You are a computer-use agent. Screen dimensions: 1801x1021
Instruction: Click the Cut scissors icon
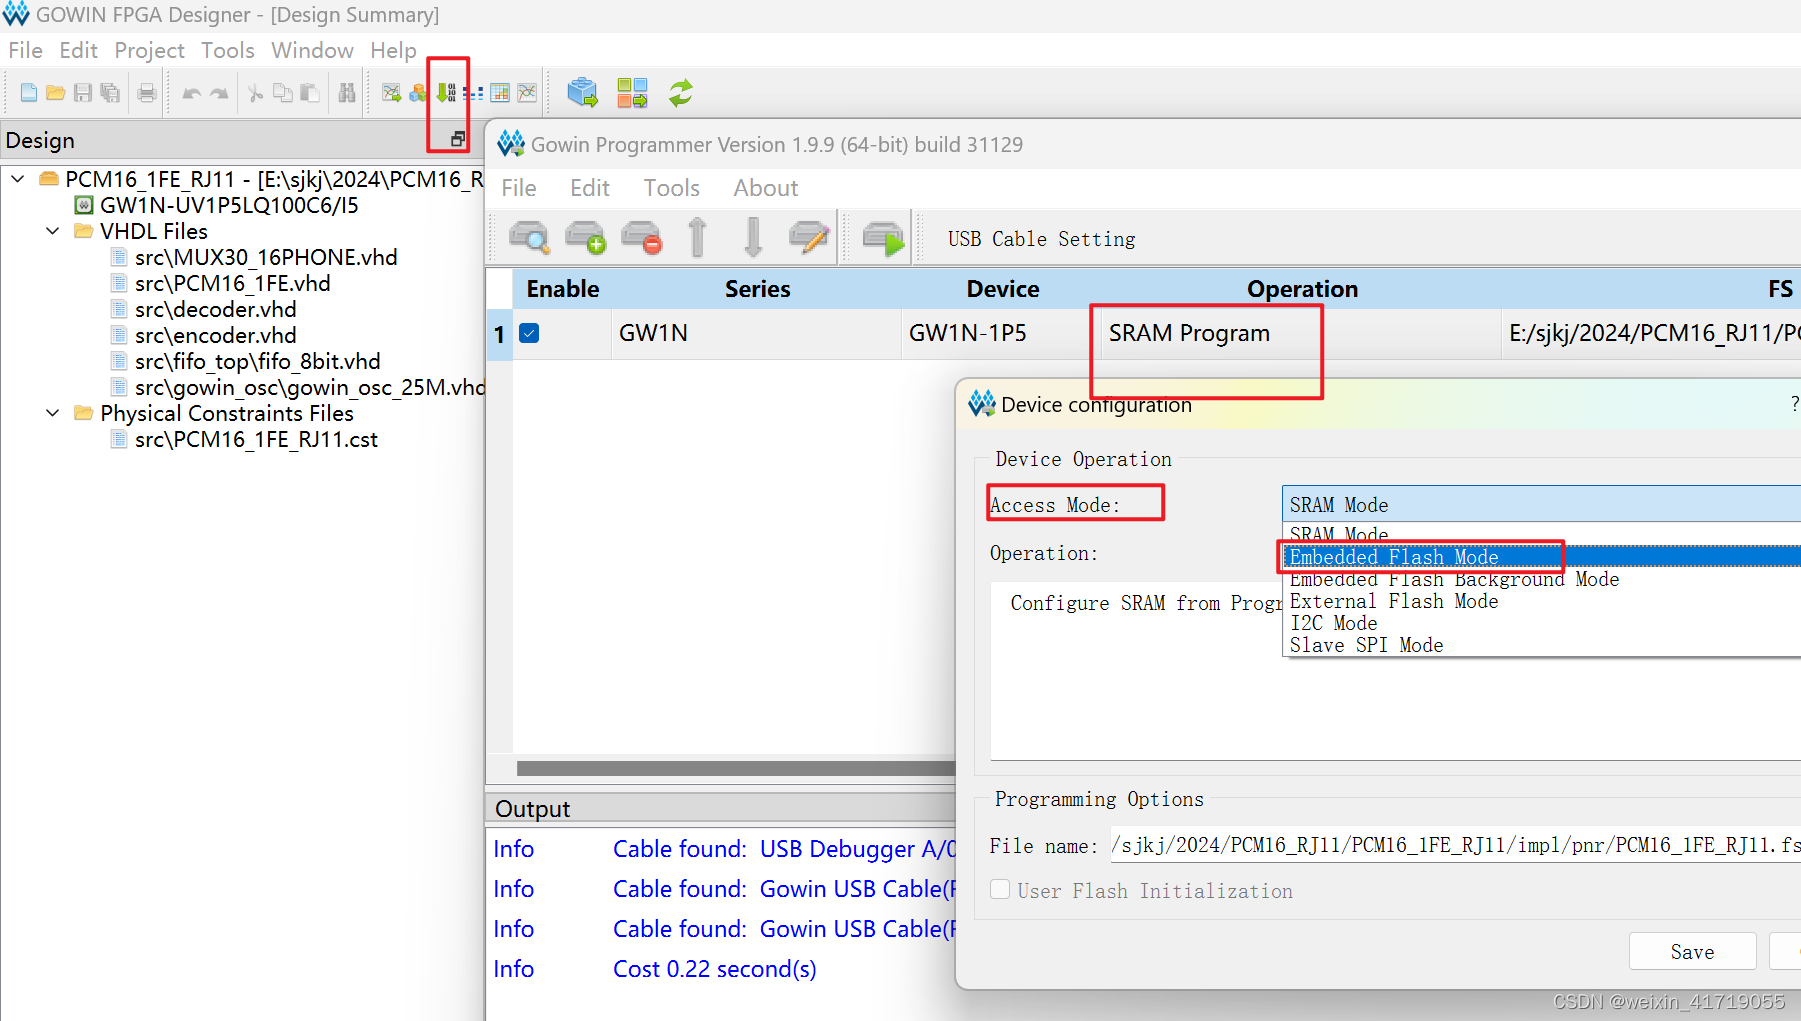pyautogui.click(x=255, y=93)
